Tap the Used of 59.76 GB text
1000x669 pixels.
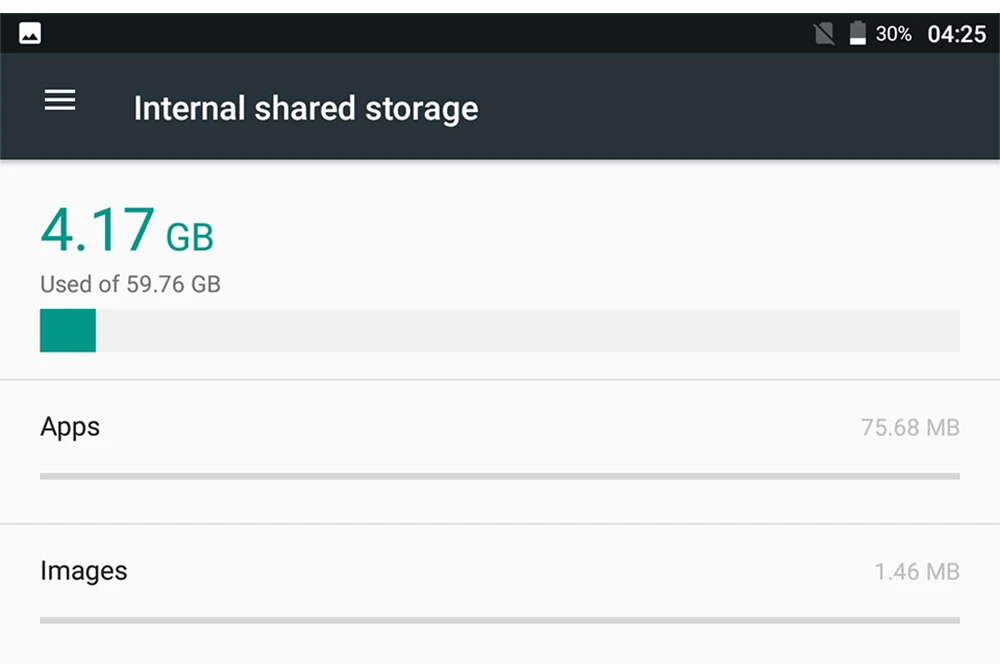click(x=130, y=284)
